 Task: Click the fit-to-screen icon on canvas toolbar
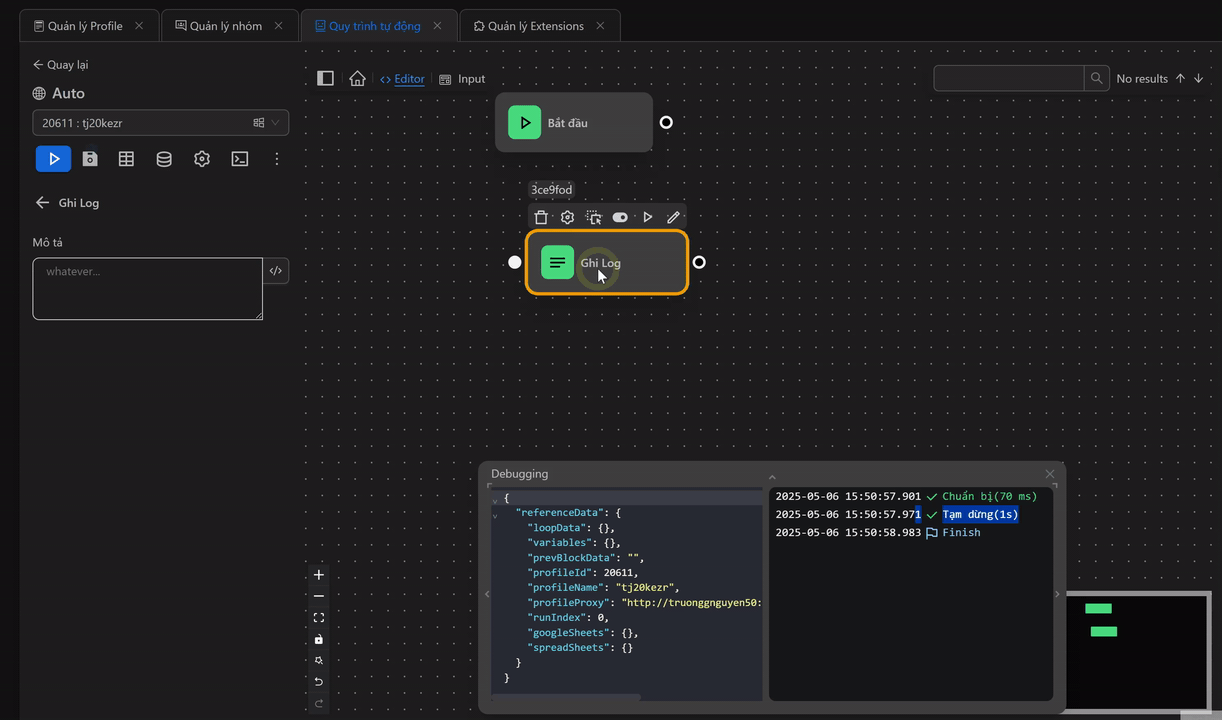(x=318, y=617)
